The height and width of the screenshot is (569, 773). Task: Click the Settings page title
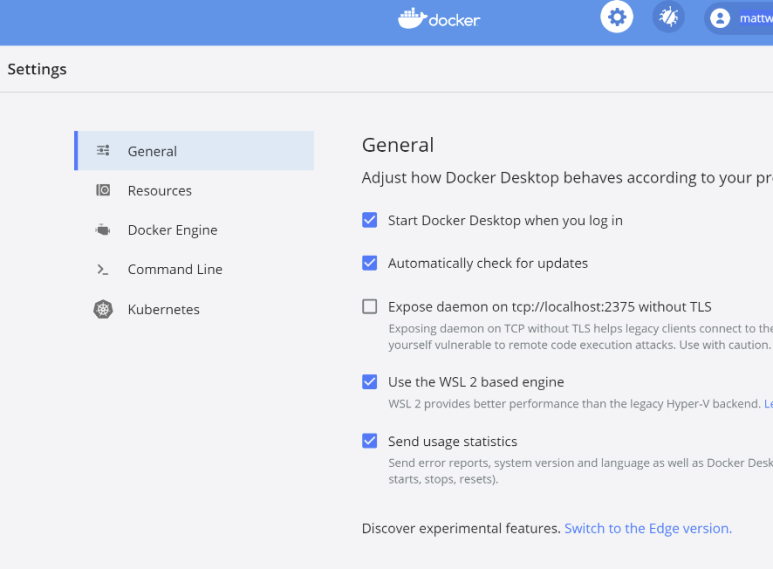click(x=37, y=70)
